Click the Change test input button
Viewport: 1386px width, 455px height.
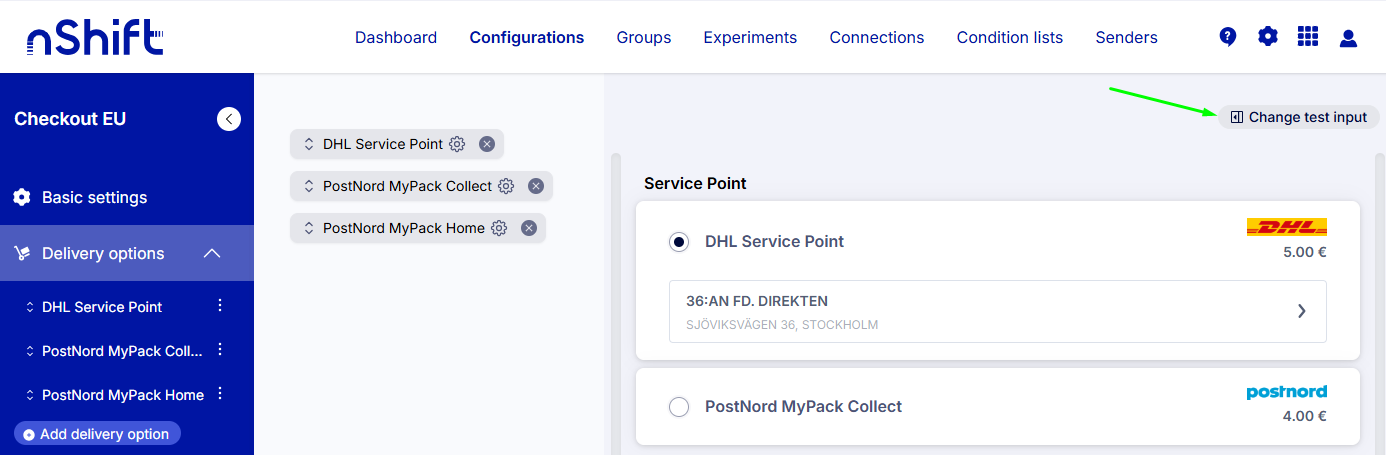click(x=1299, y=117)
